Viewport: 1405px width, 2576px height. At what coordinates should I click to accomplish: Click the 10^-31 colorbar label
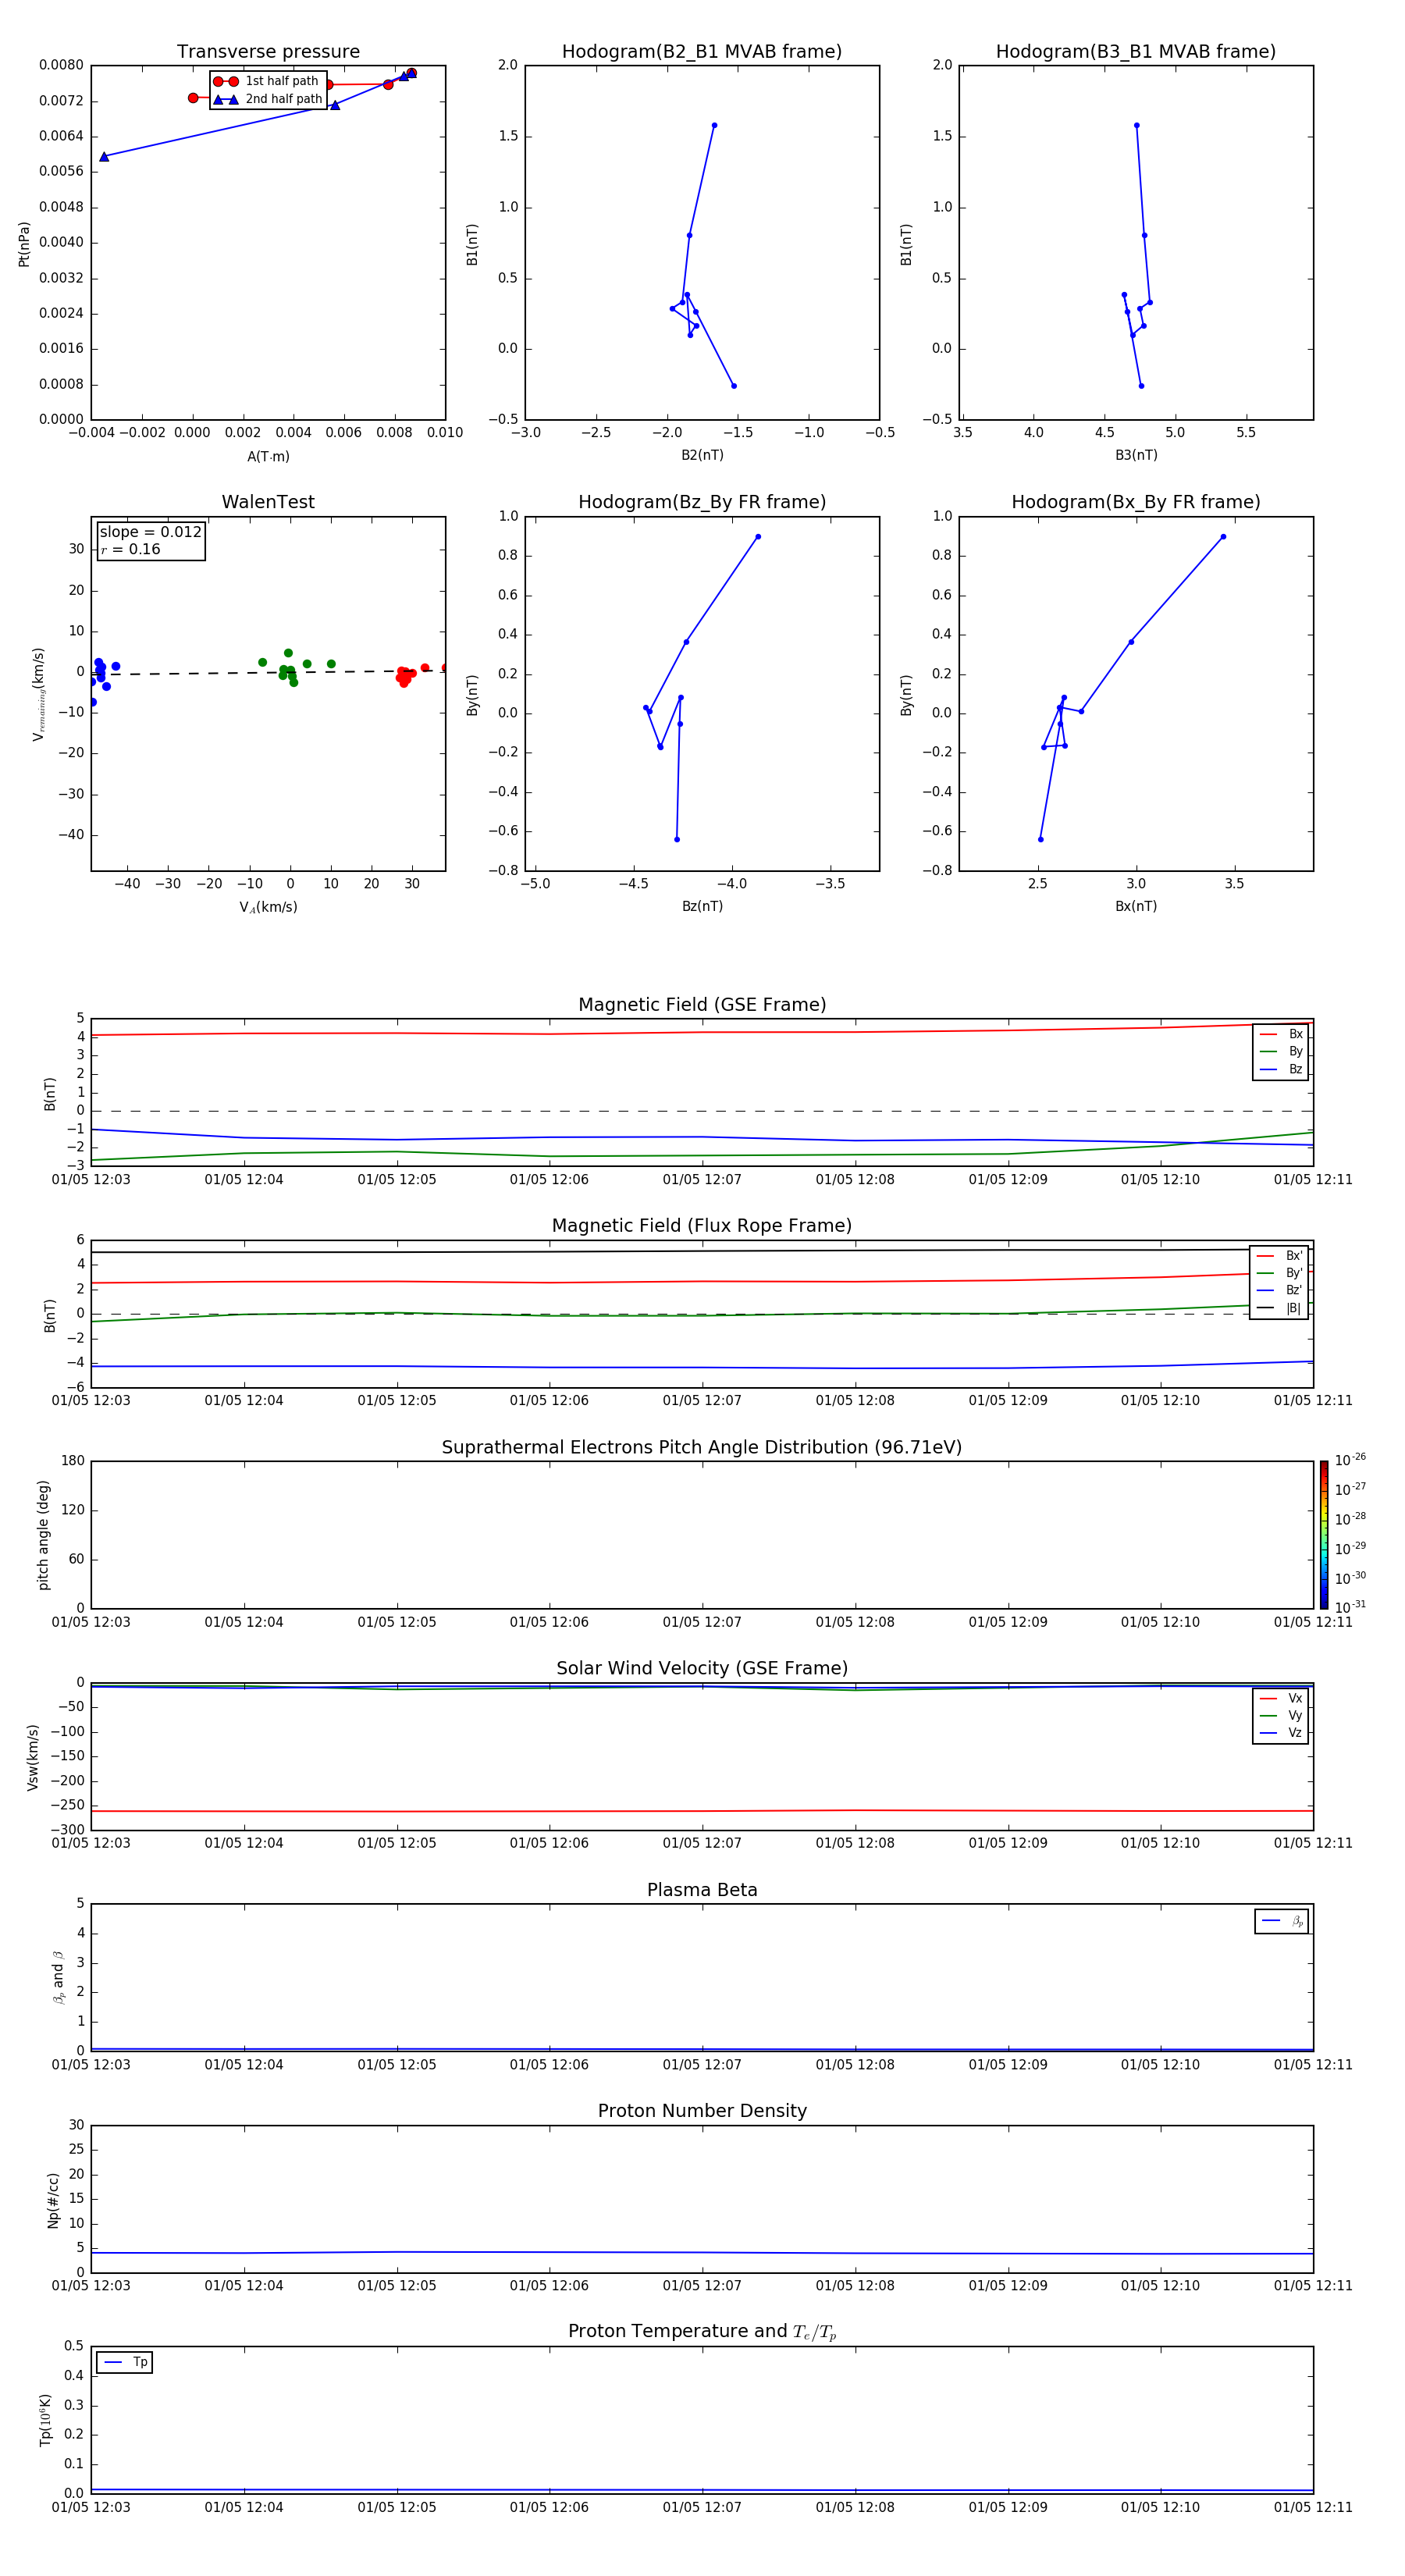pos(1350,1607)
